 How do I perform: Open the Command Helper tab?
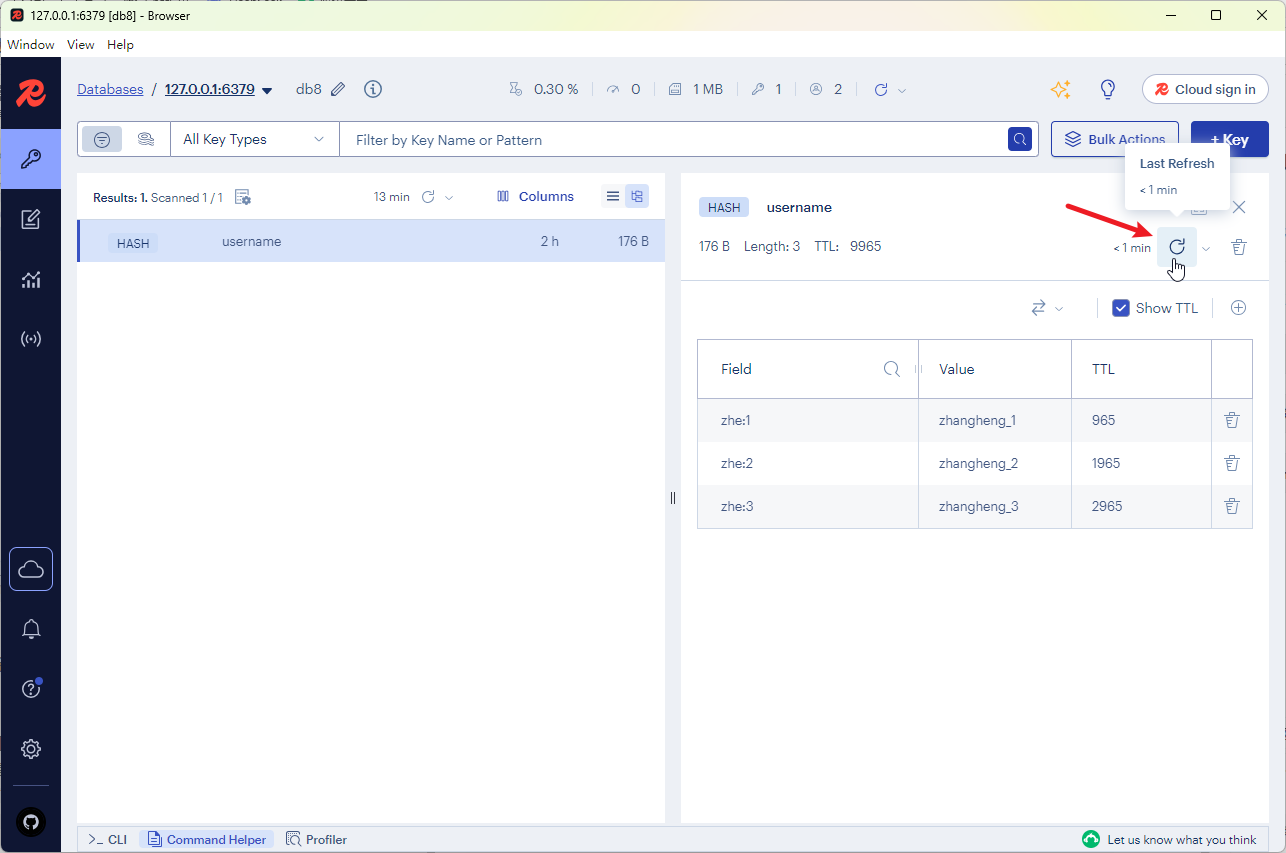(208, 840)
